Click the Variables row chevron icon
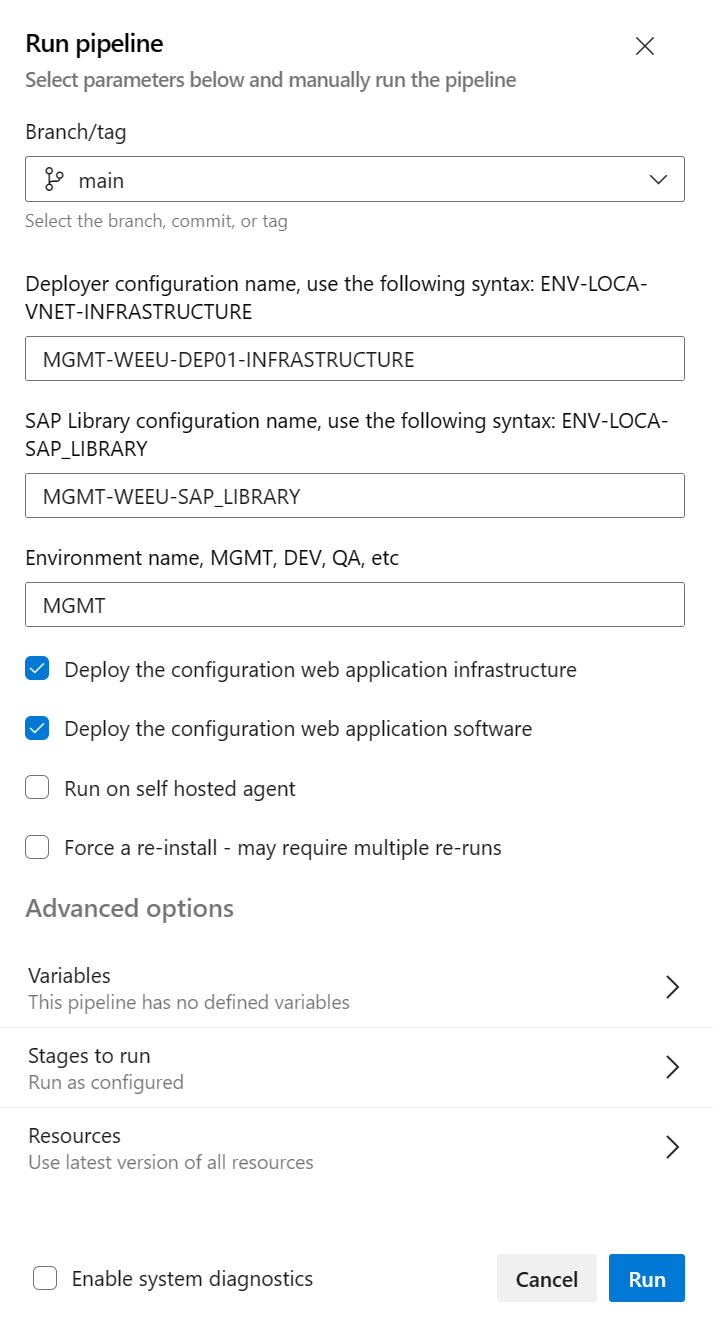This screenshot has height=1320, width=713. pos(672,987)
